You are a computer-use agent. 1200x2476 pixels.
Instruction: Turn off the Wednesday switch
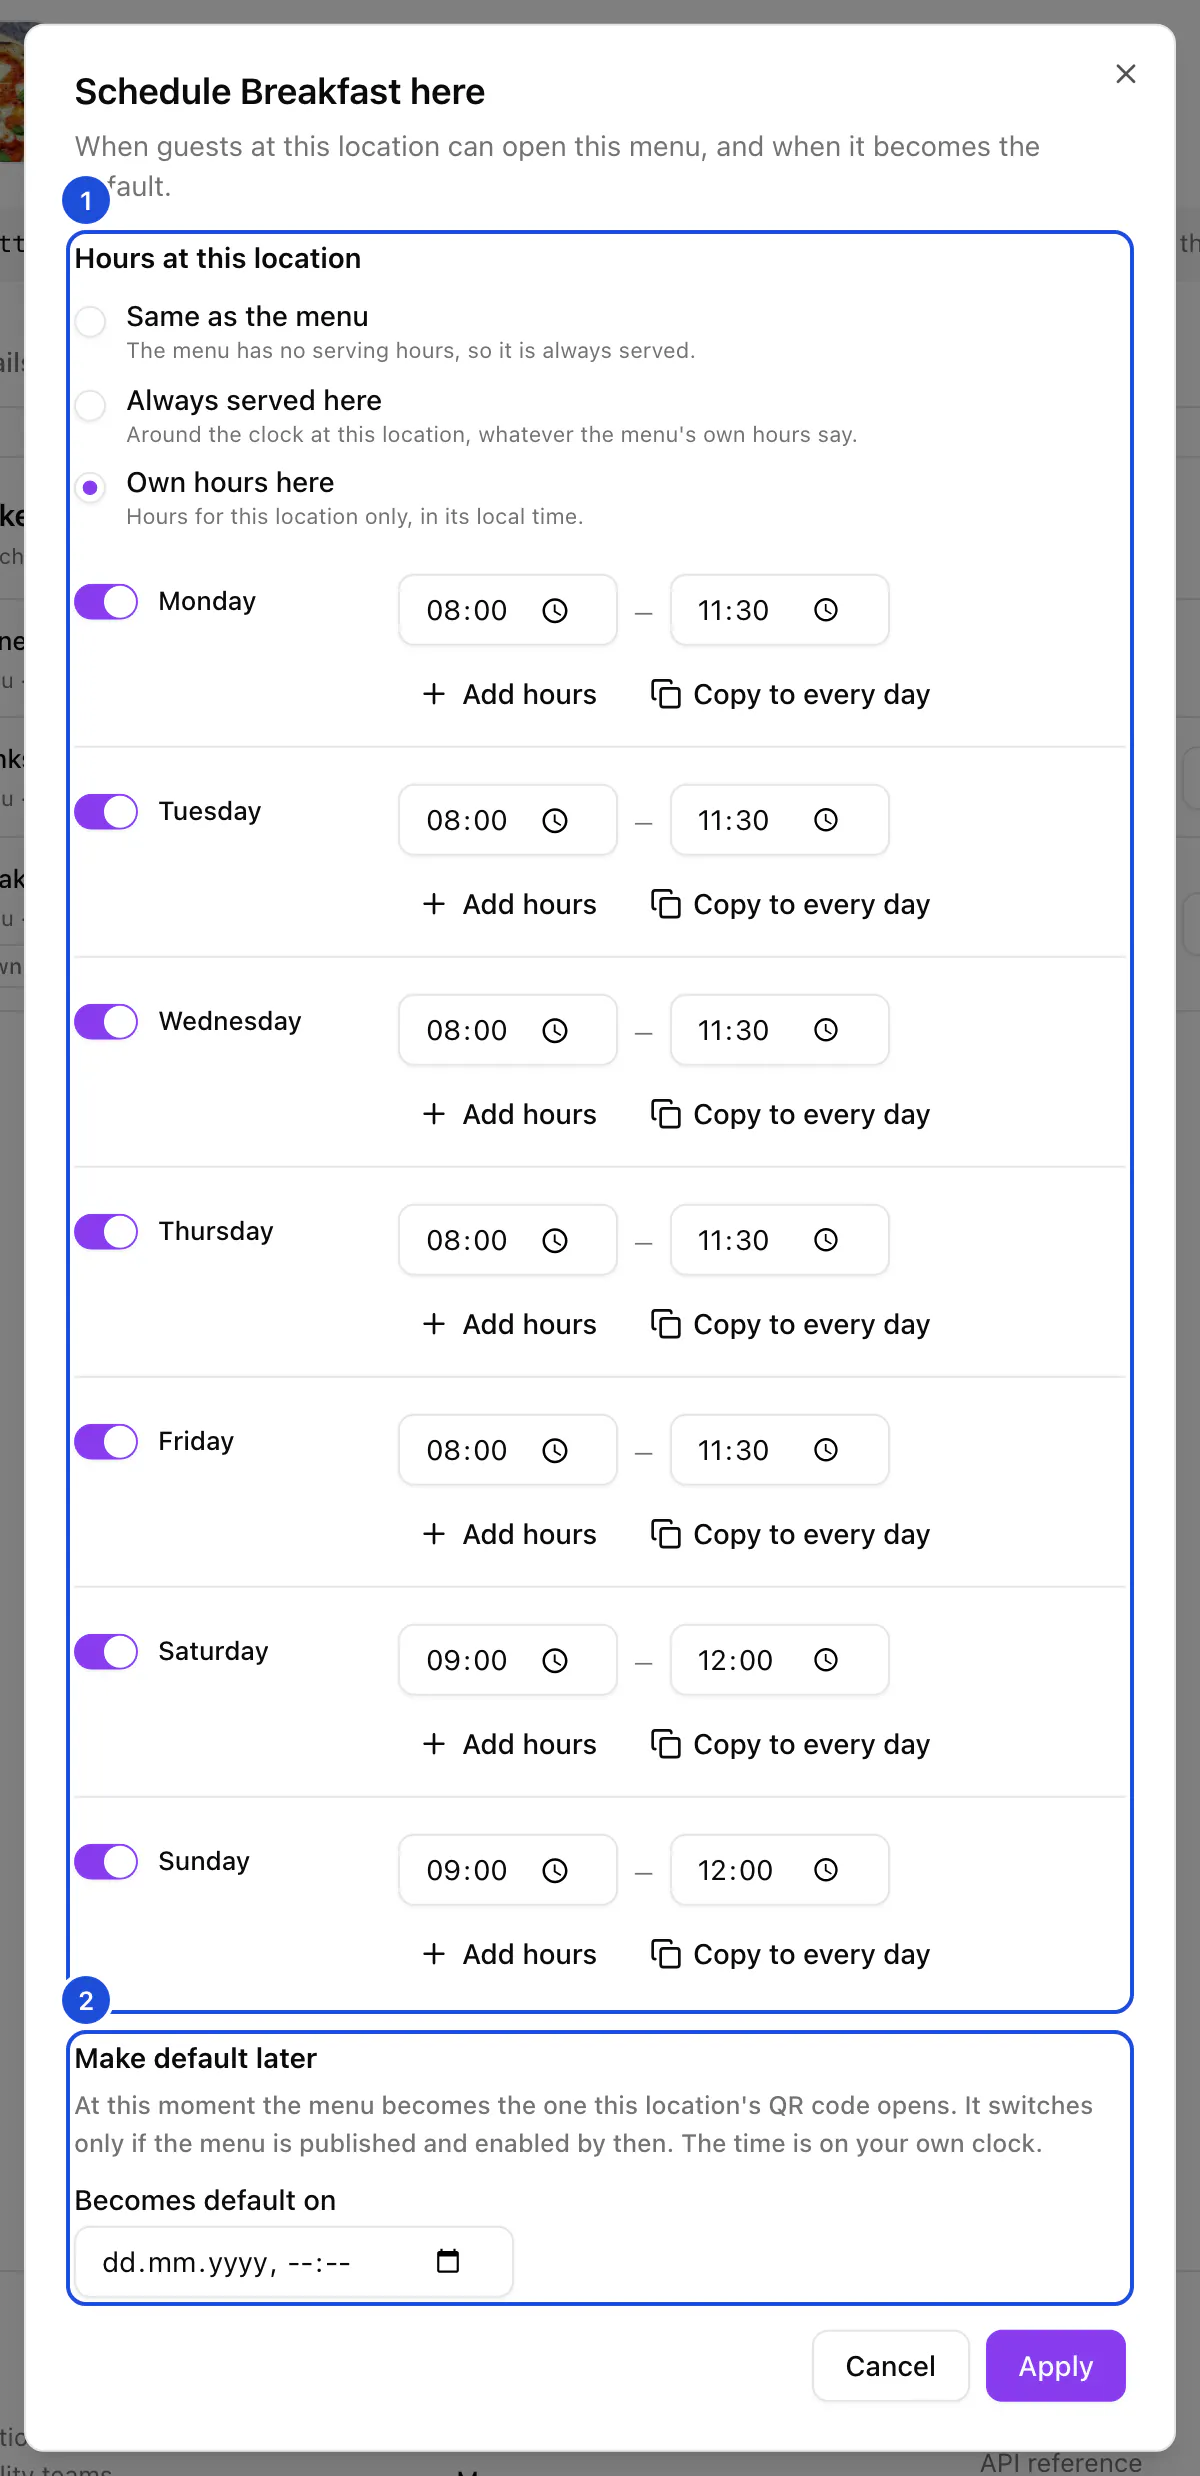[106, 1022]
